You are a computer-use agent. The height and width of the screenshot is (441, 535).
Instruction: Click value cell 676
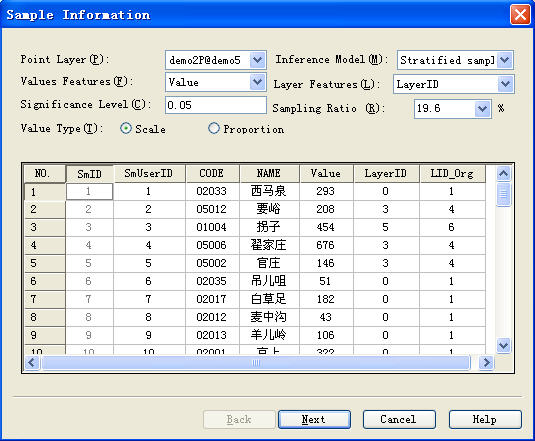tap(326, 246)
